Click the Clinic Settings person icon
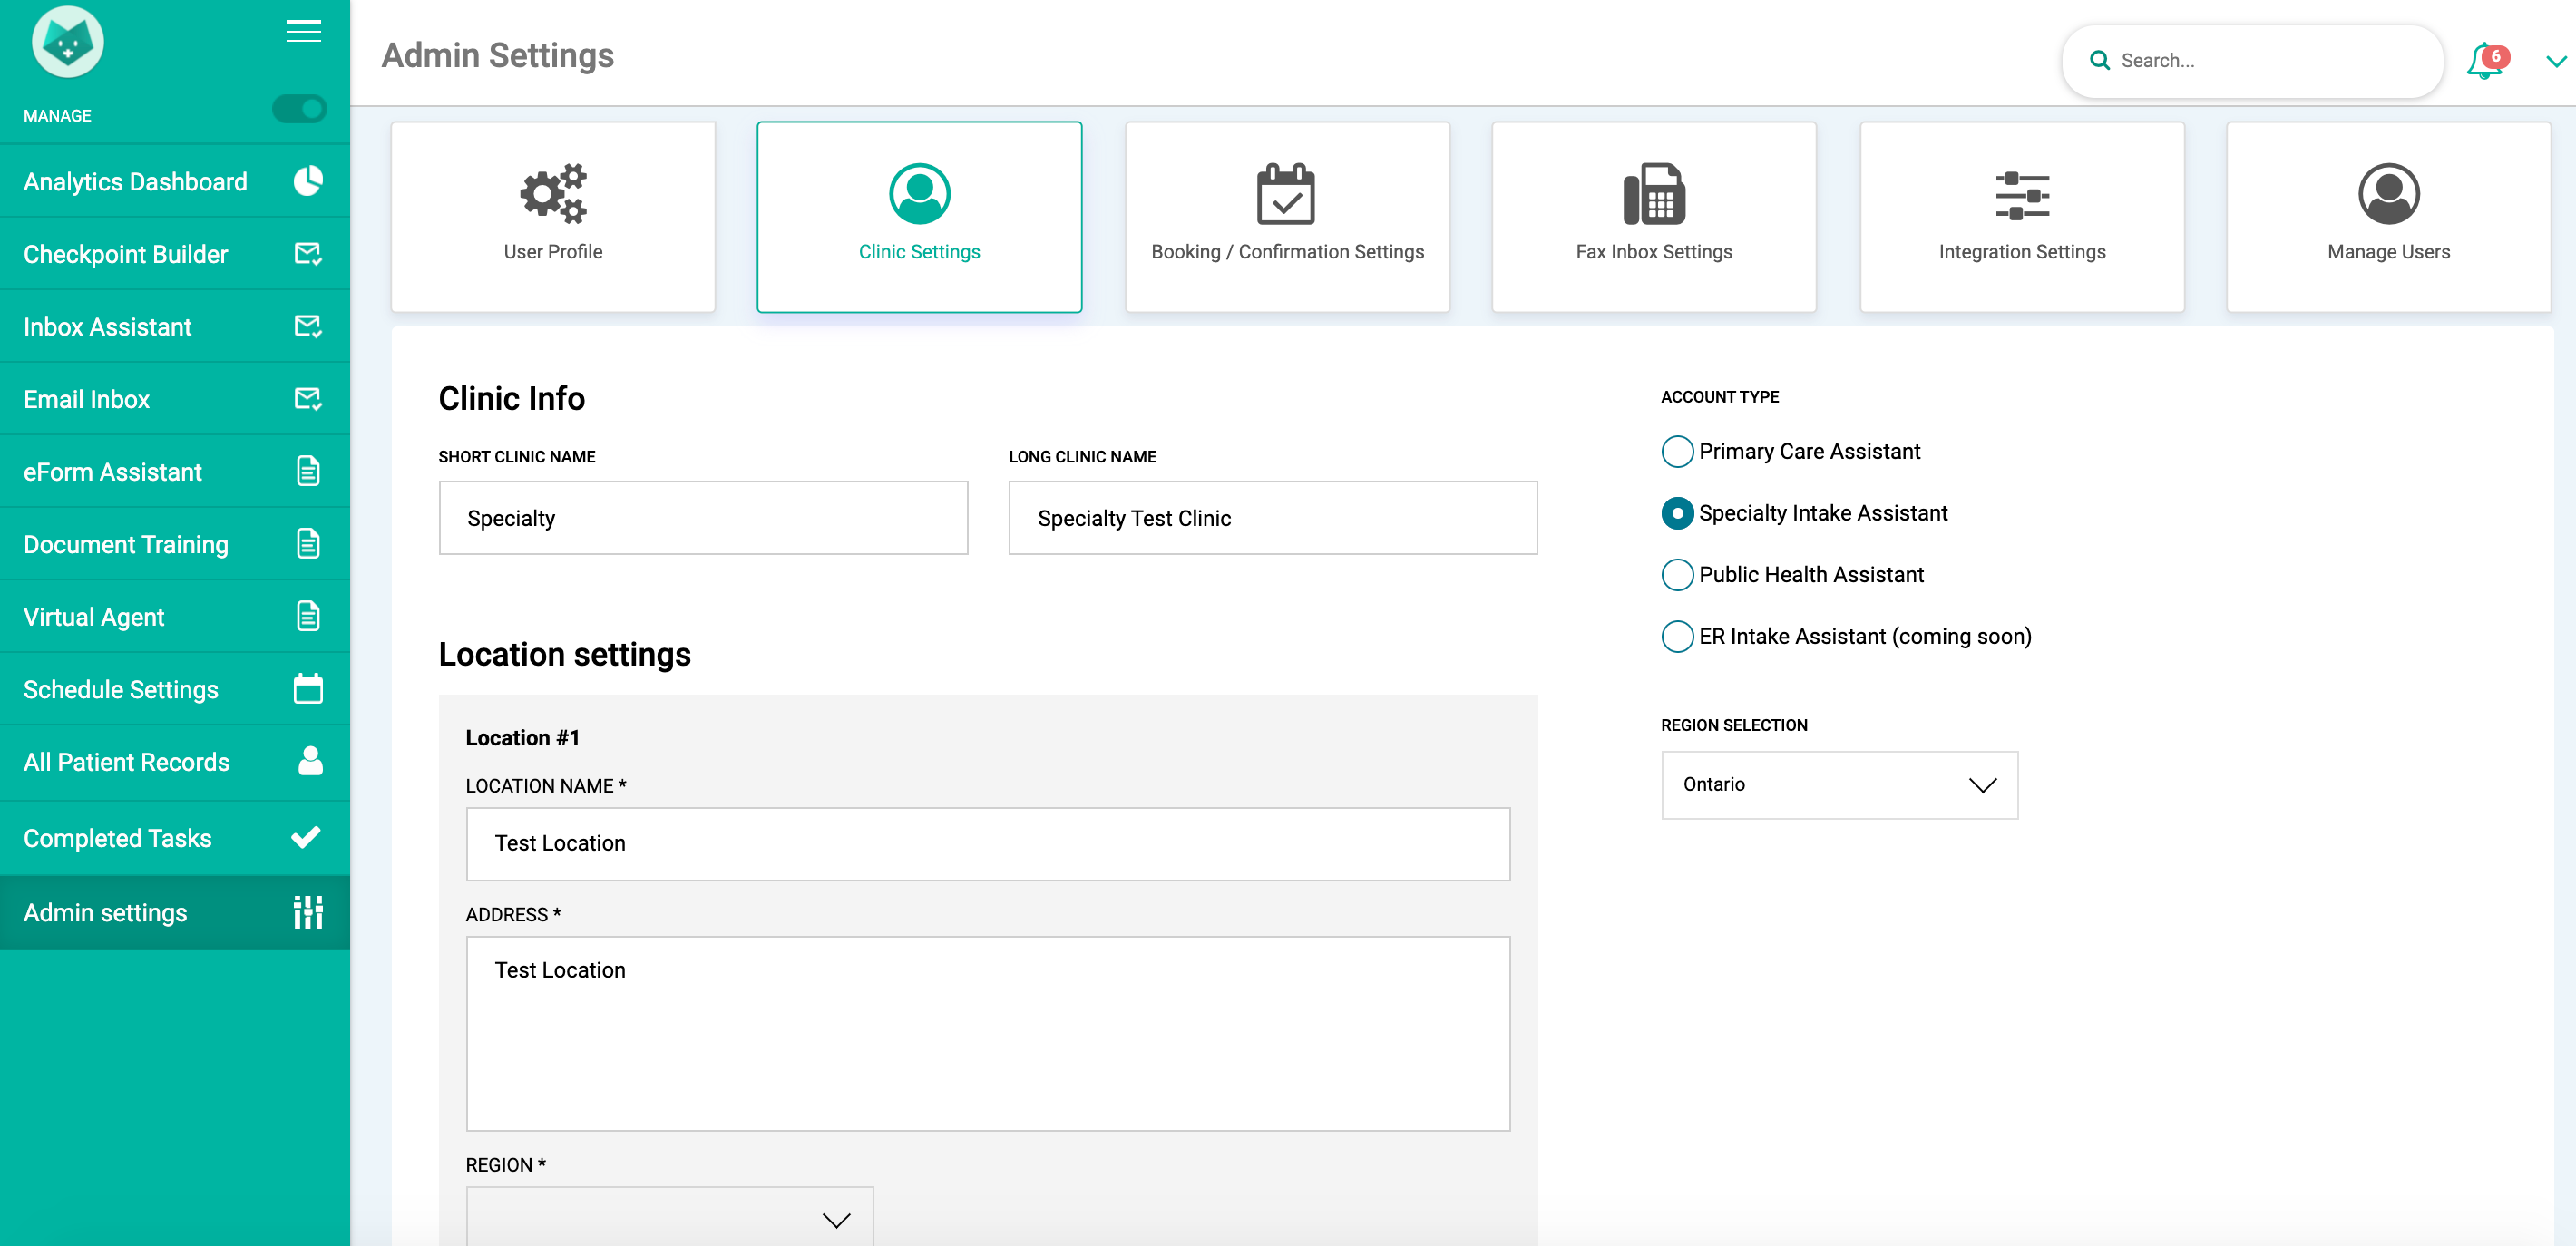 click(x=919, y=193)
